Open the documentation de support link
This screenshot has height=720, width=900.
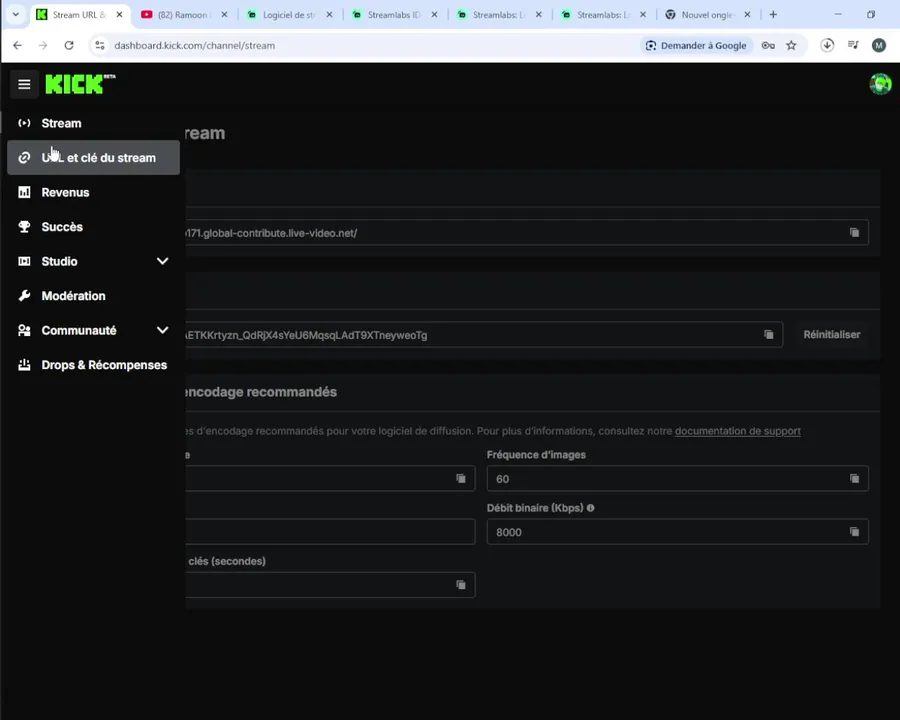pos(738,431)
